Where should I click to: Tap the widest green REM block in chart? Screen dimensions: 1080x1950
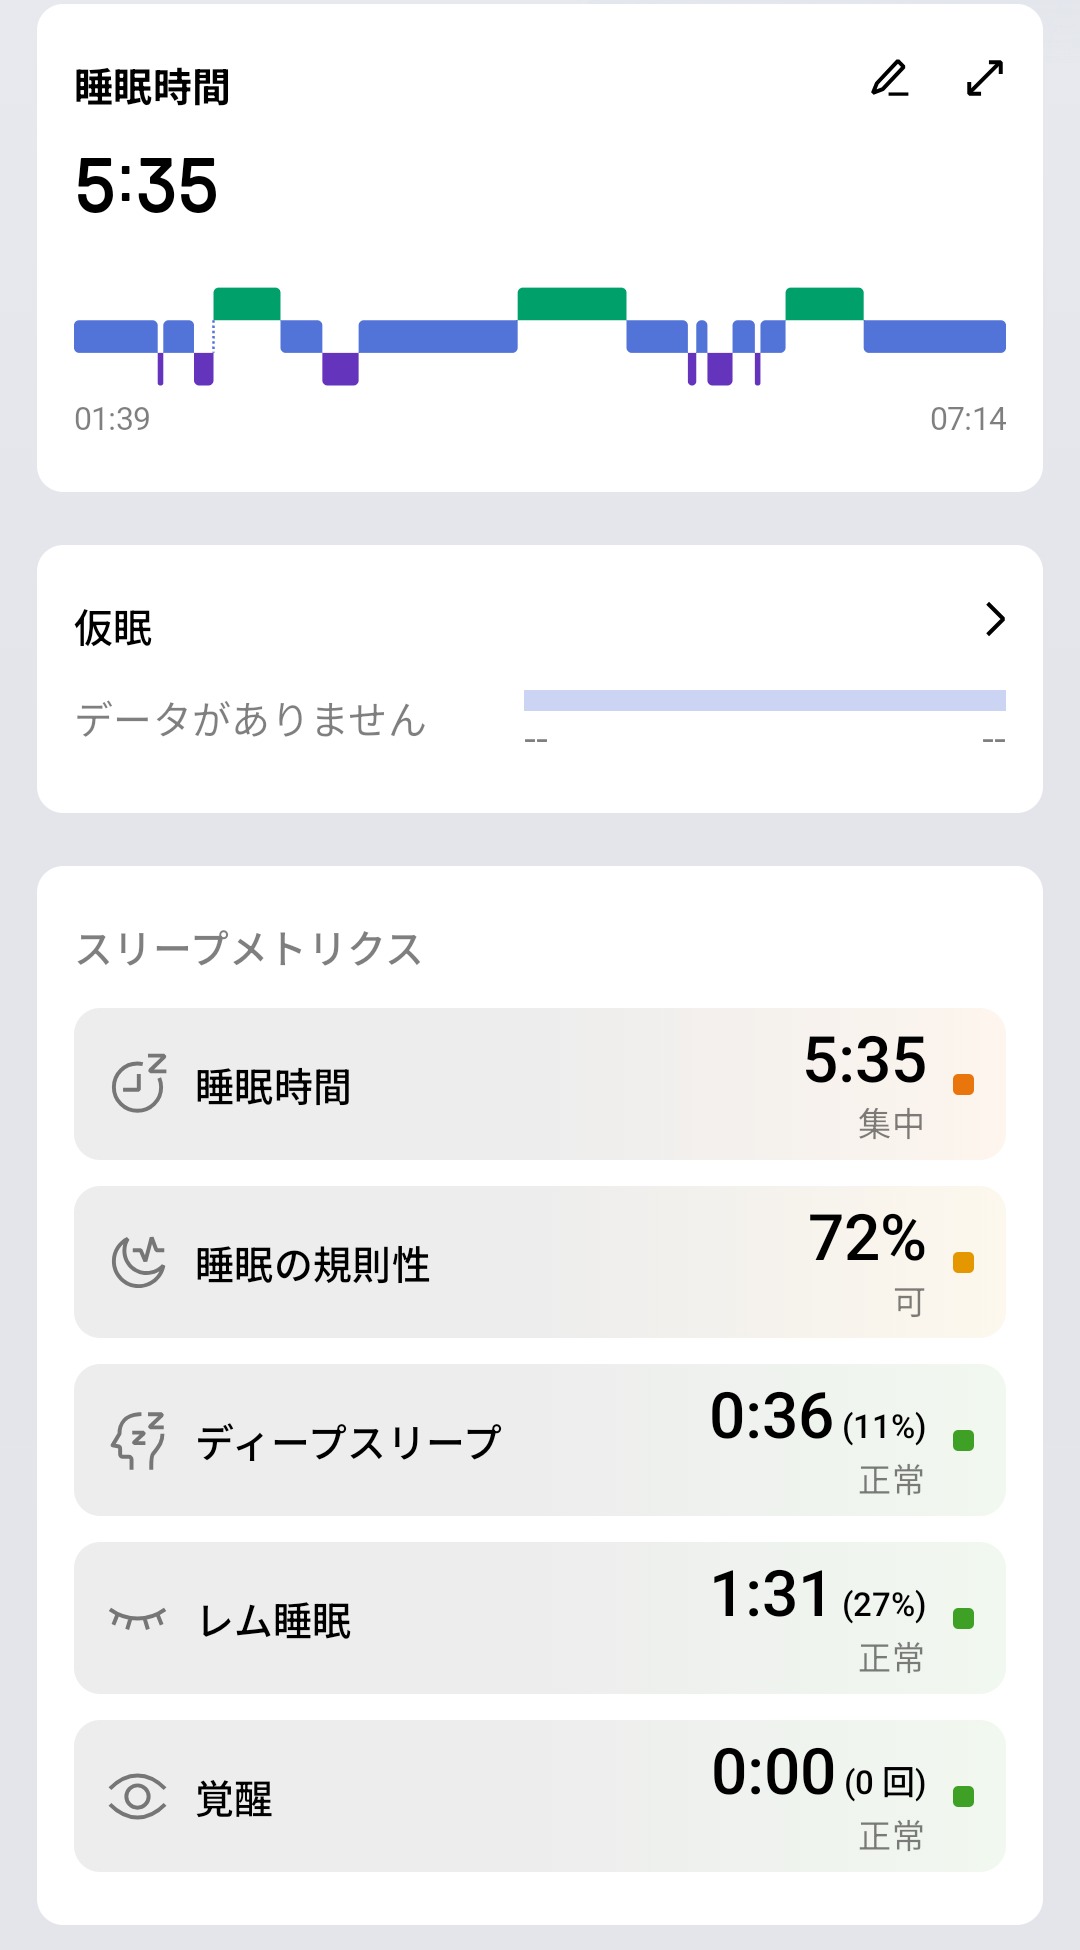pyautogui.click(x=572, y=304)
